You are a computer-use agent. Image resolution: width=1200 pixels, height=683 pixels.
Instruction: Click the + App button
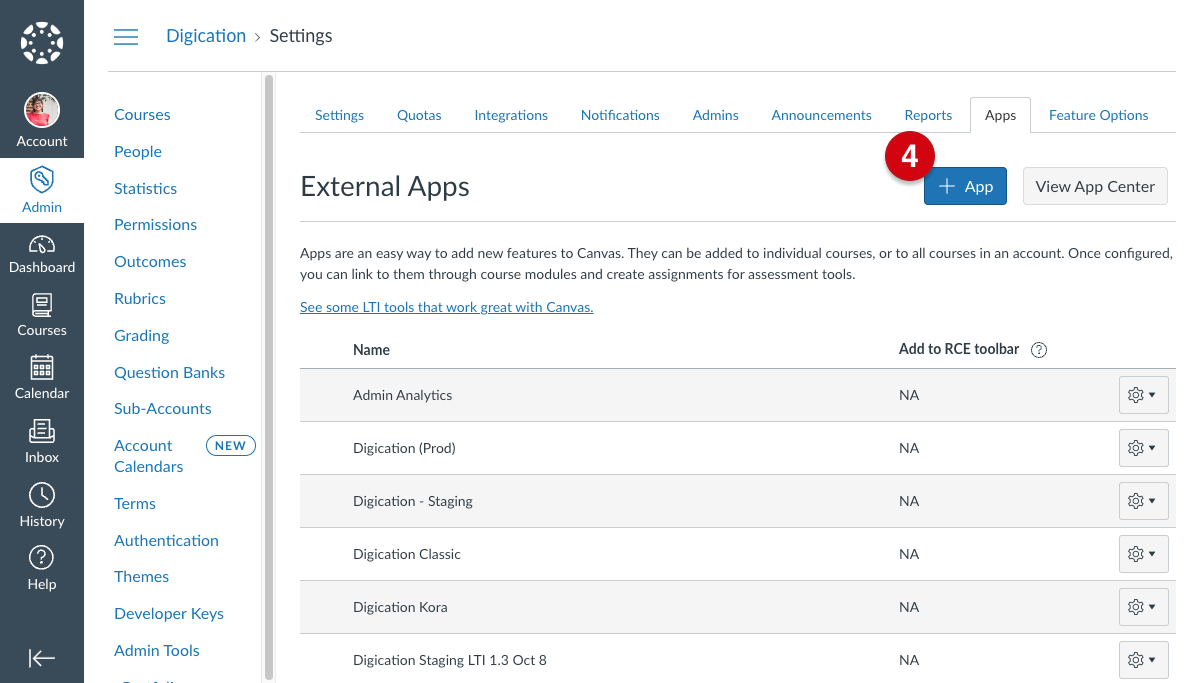click(x=965, y=186)
